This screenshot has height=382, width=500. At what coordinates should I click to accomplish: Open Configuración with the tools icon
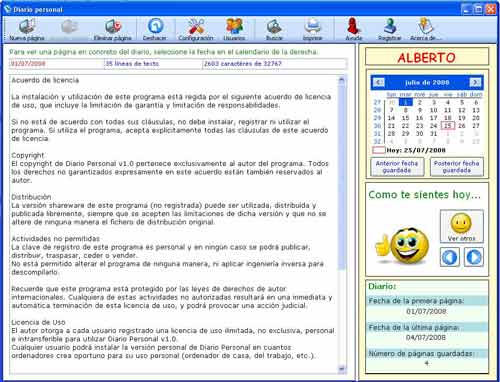point(196,29)
